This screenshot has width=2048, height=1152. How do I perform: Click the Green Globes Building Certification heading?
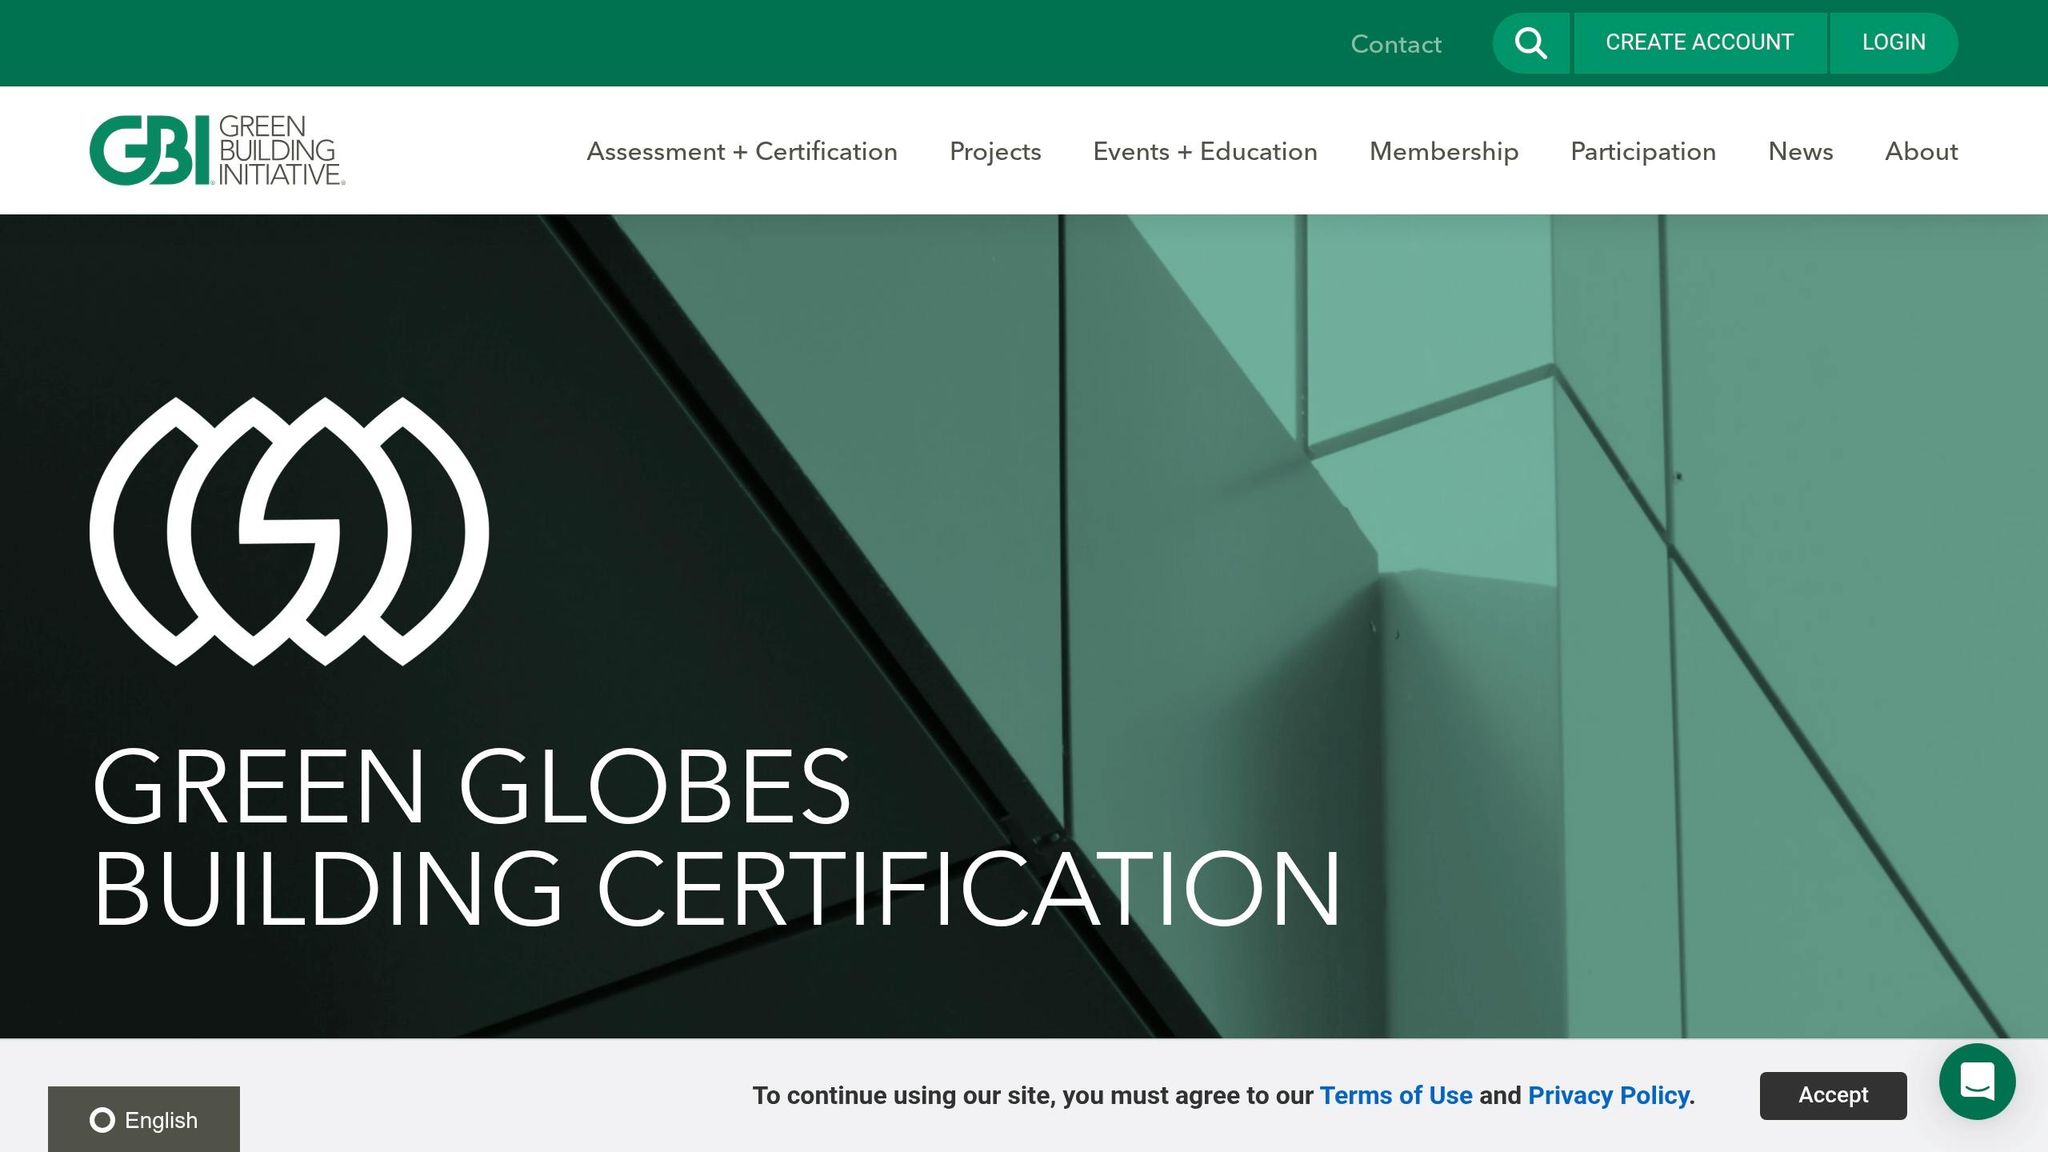[x=717, y=838]
